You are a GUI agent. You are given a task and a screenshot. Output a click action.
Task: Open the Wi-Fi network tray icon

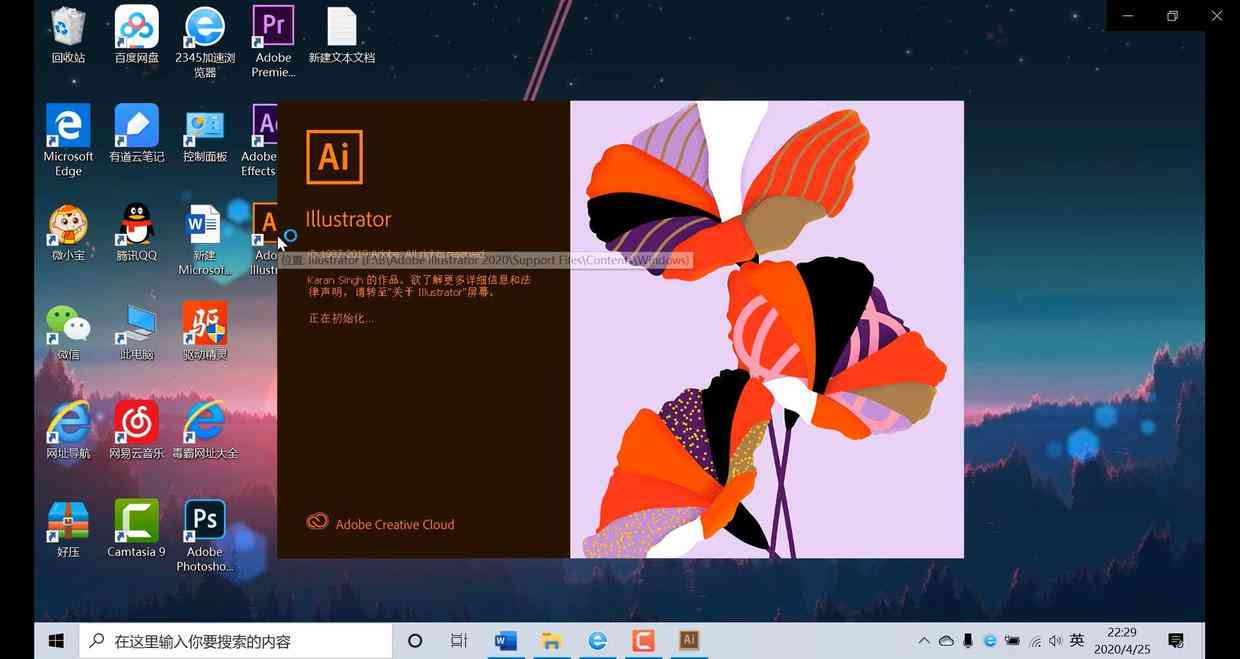pos(1034,641)
